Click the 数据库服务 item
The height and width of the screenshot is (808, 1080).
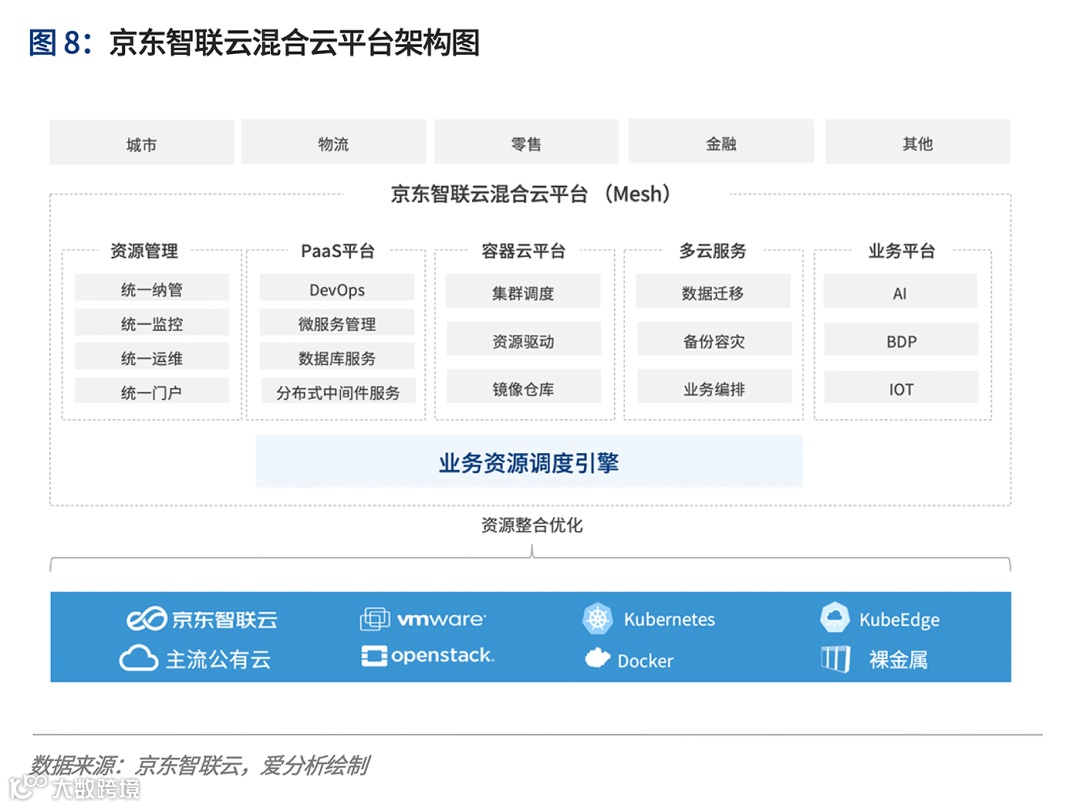tap(337, 357)
